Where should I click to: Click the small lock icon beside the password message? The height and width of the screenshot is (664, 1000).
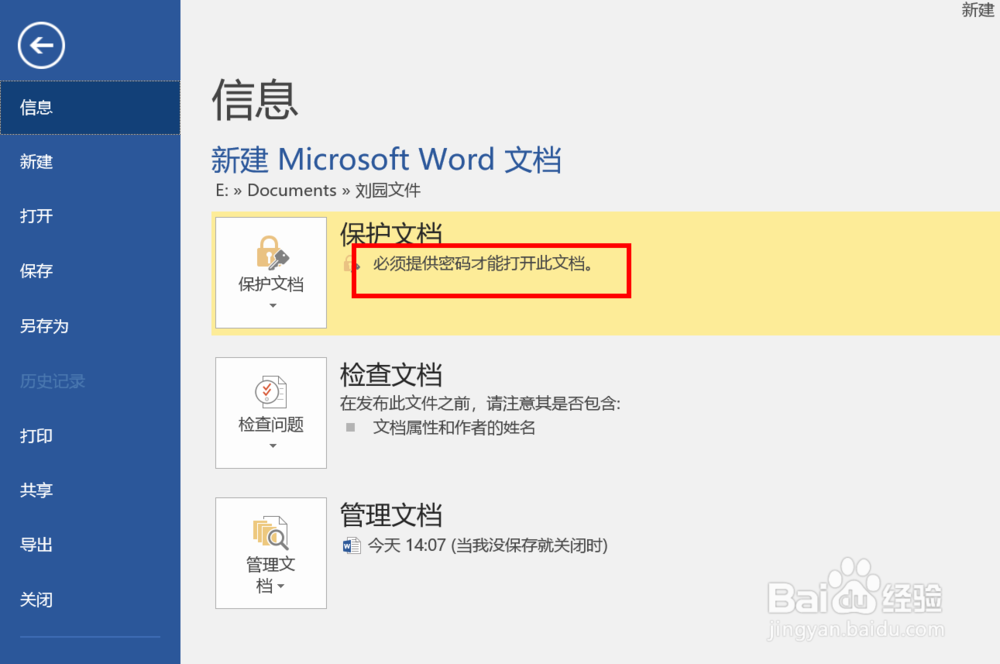pyautogui.click(x=351, y=263)
